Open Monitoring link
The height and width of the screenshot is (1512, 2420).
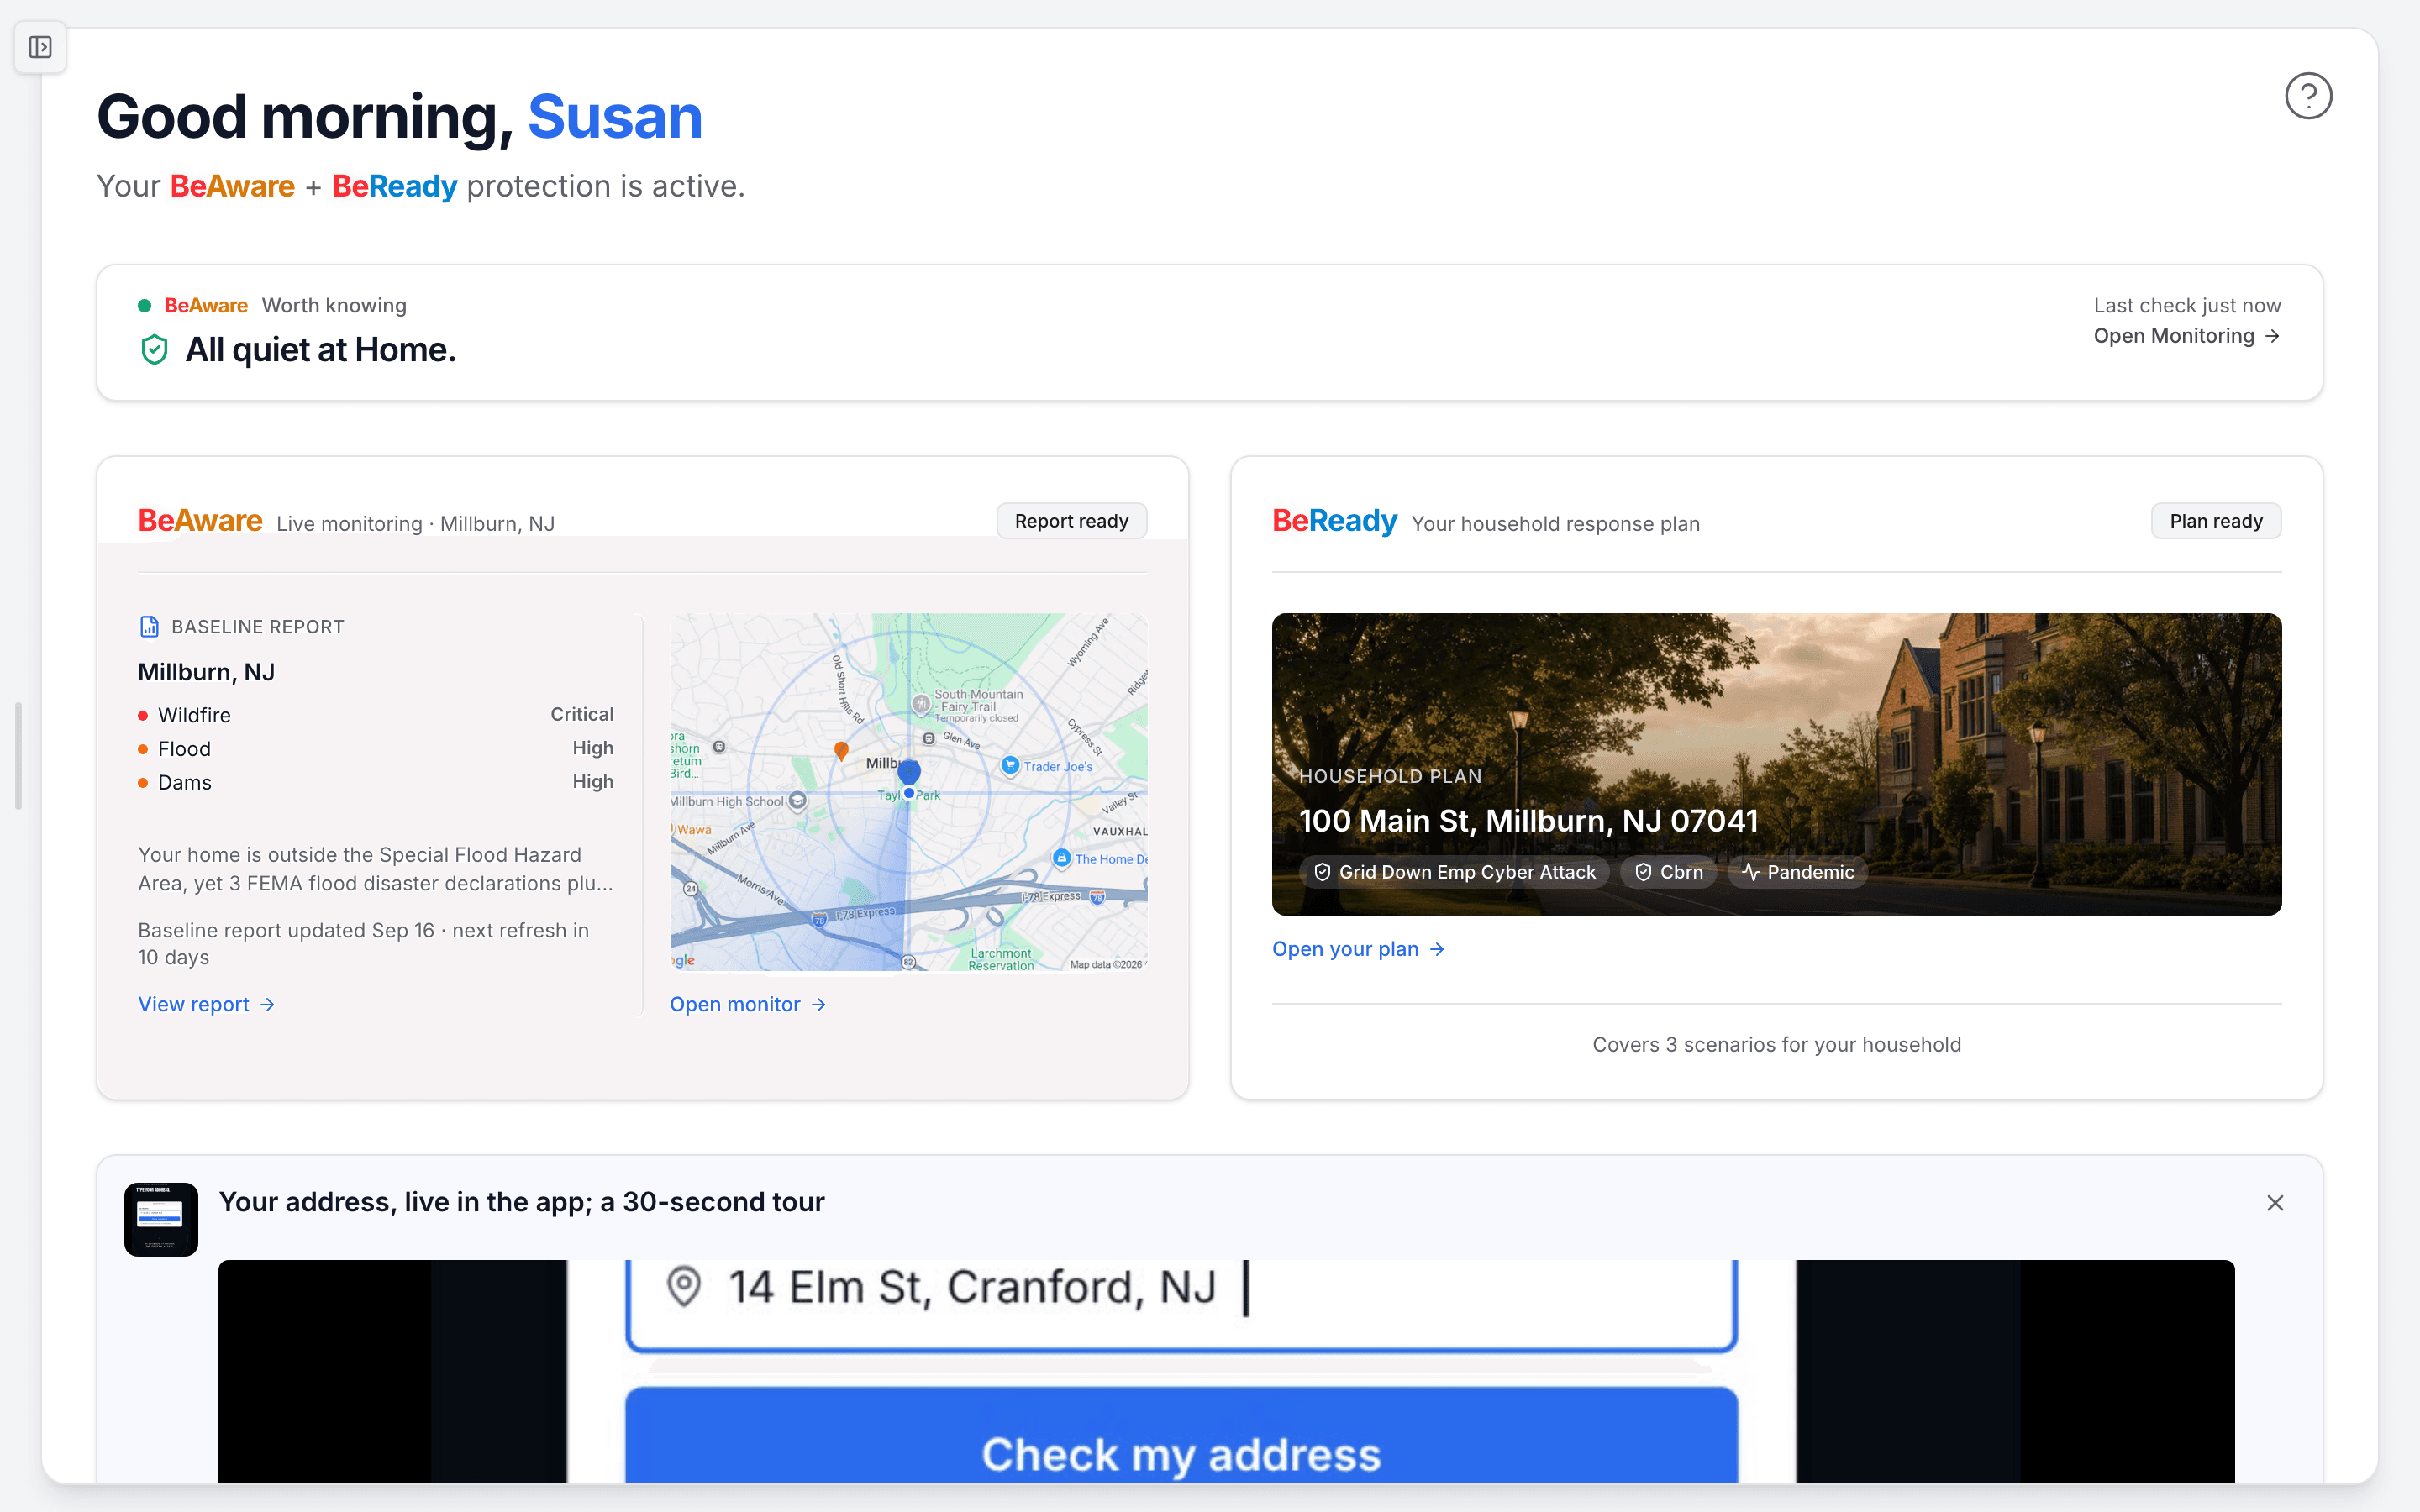coord(2187,336)
